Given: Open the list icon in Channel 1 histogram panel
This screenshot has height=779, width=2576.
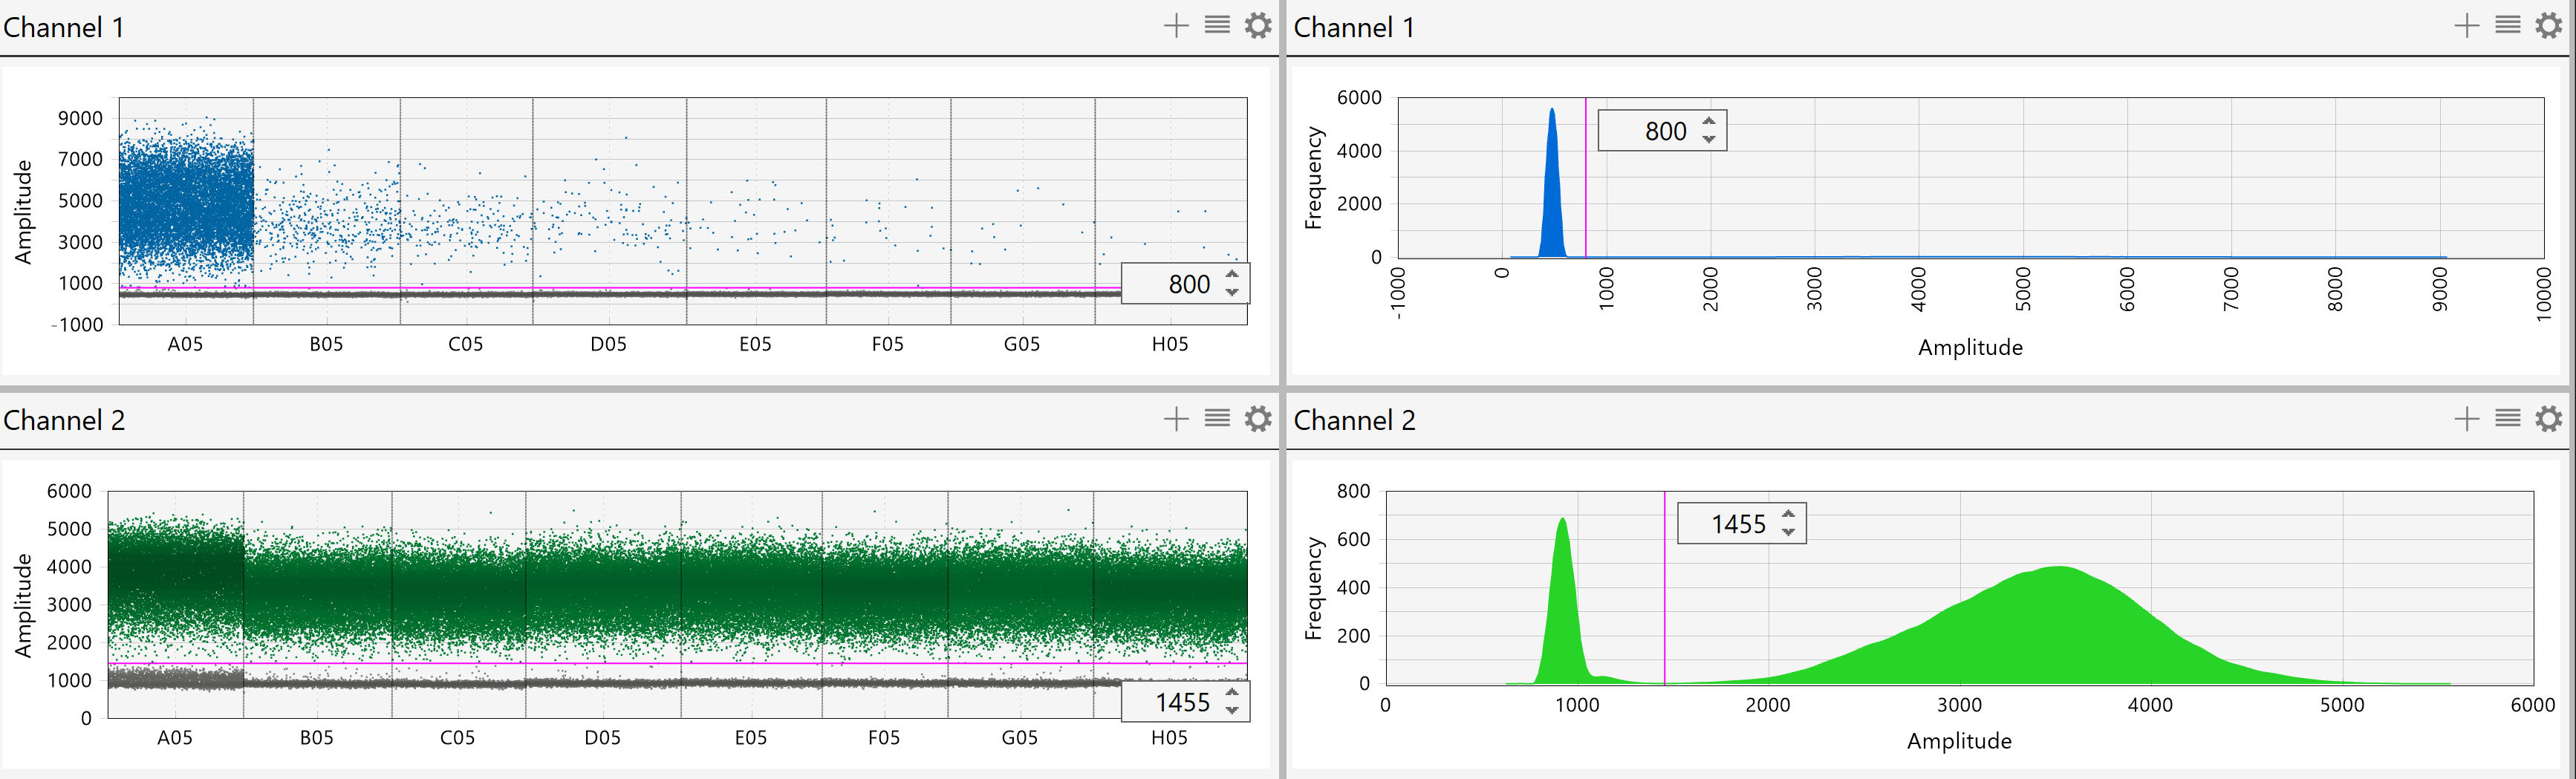Looking at the screenshot, I should click(x=2508, y=25).
